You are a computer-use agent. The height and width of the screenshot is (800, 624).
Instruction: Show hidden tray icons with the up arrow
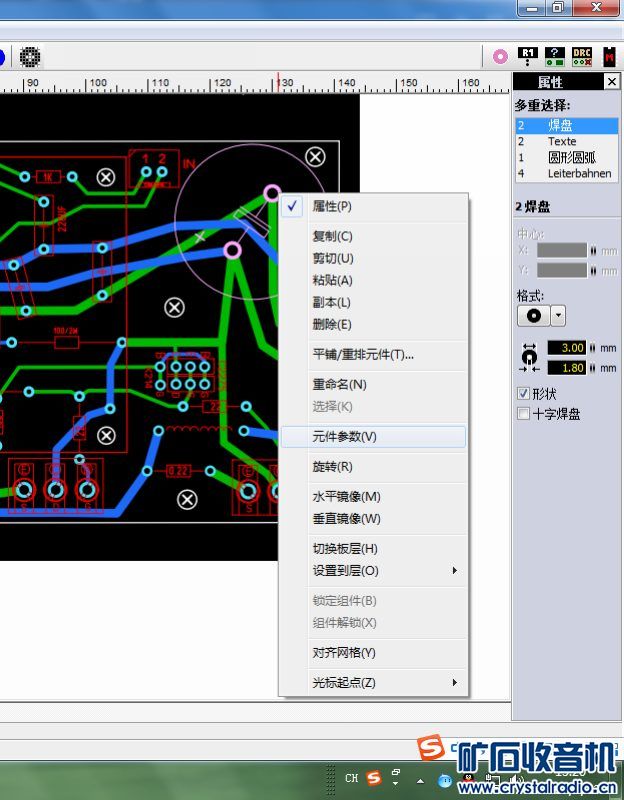pyautogui.click(x=420, y=781)
